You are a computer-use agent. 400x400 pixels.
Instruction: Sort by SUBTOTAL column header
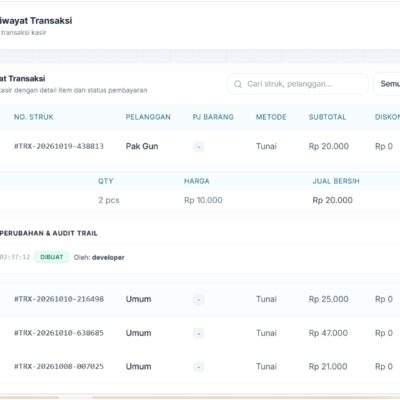[327, 117]
